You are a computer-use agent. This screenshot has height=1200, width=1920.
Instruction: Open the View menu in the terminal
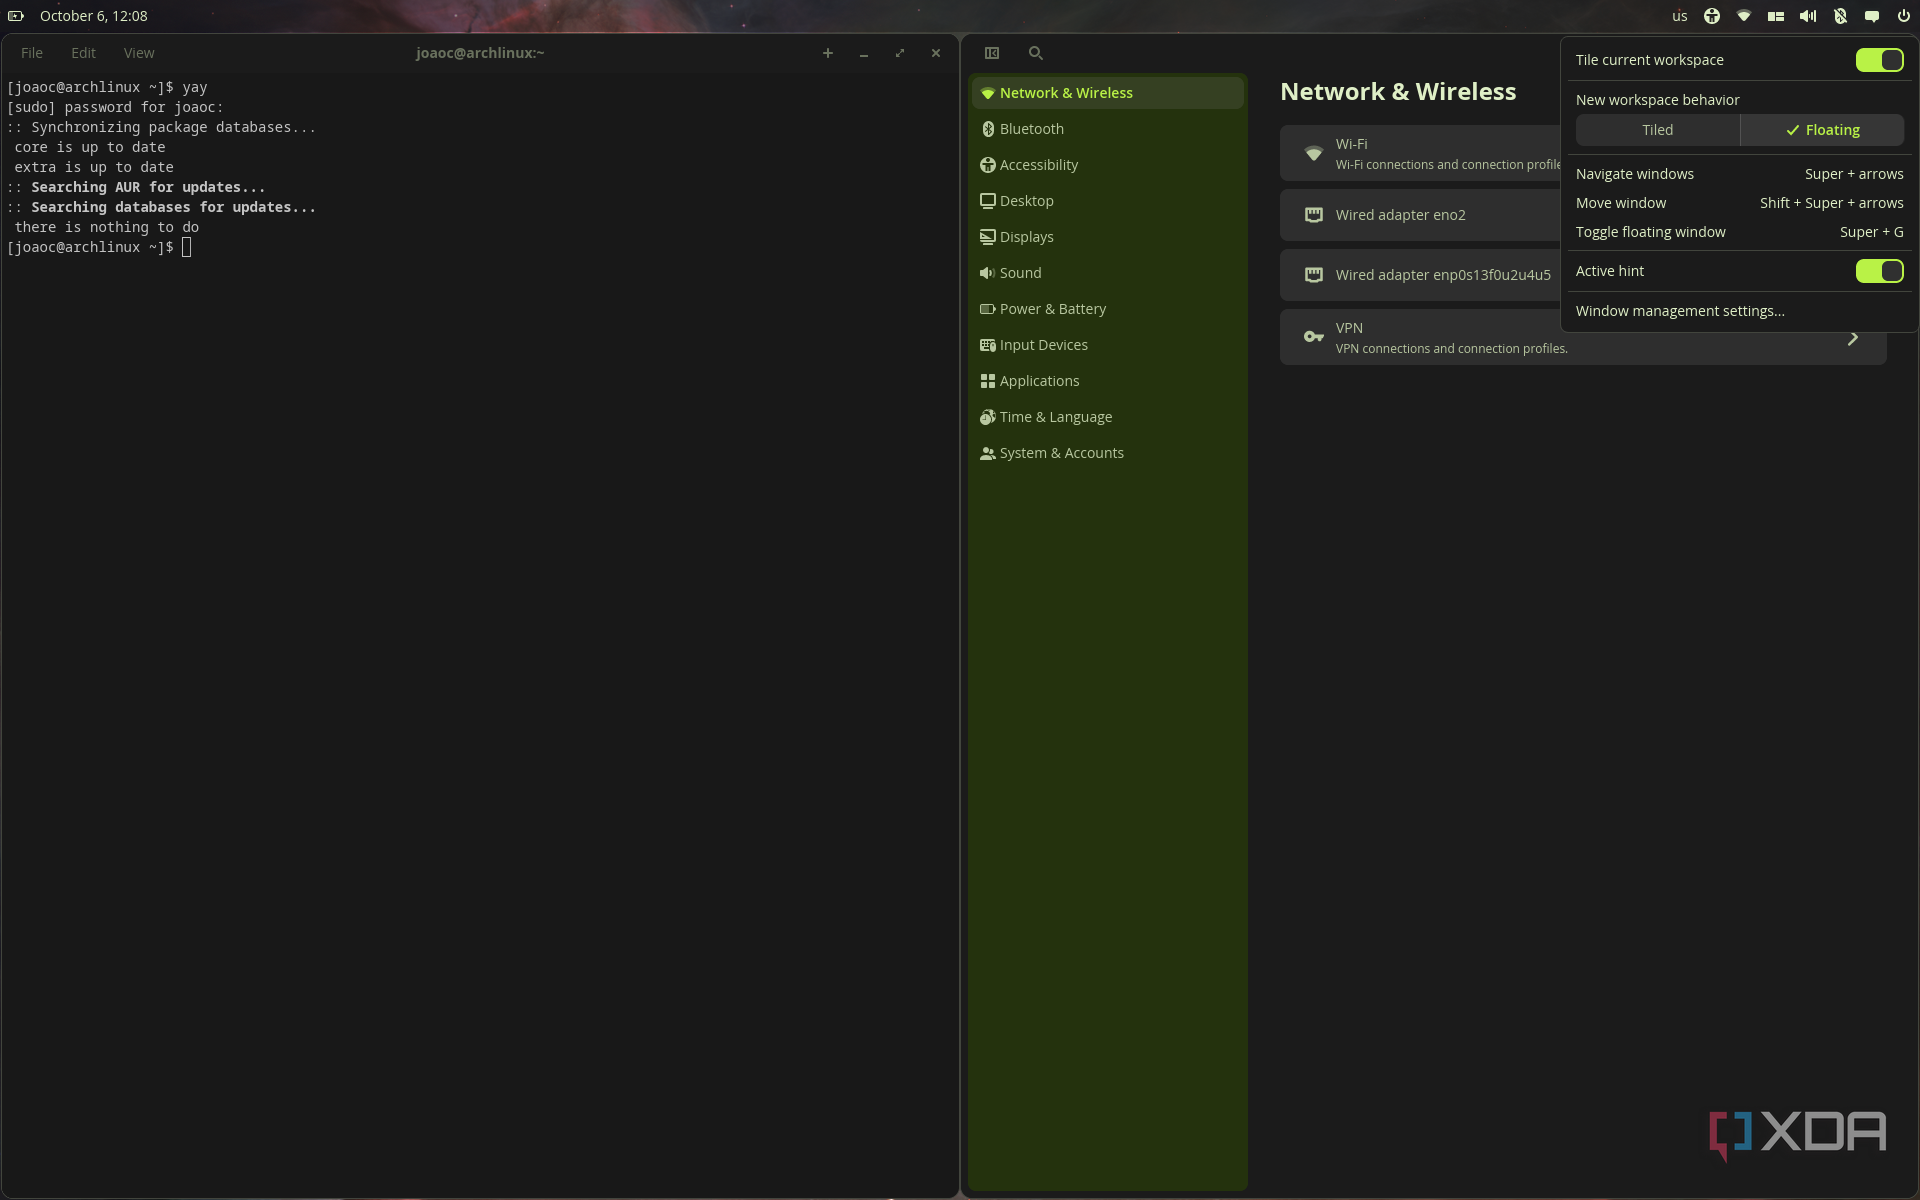[139, 53]
